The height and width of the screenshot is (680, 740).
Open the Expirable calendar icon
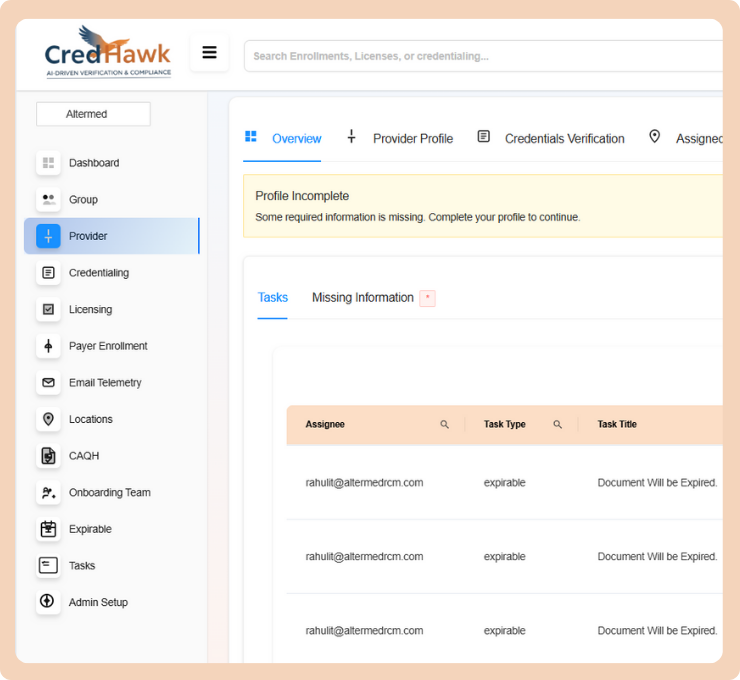coord(48,529)
